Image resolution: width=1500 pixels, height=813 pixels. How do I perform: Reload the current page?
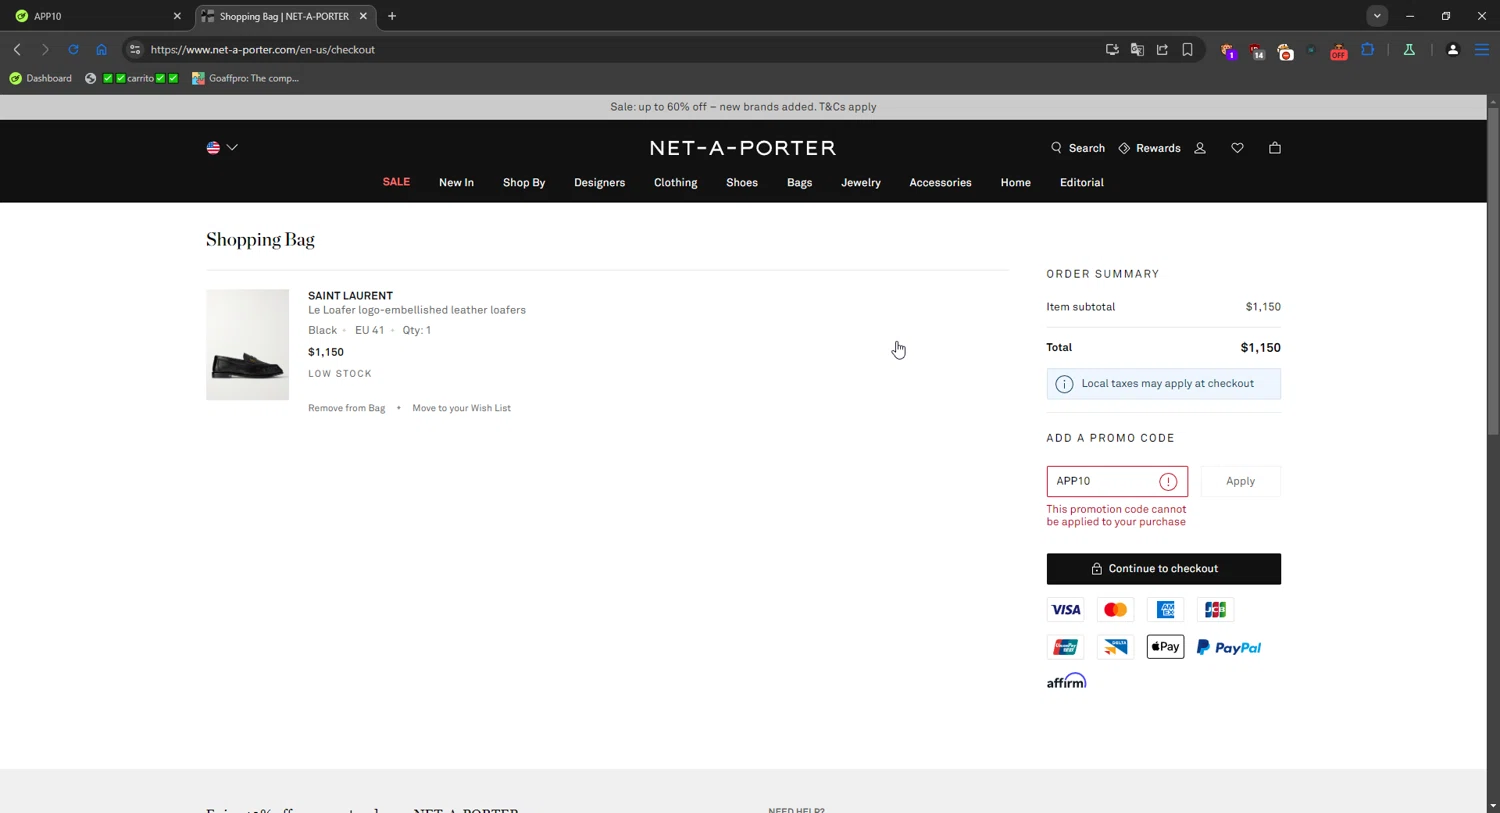pyautogui.click(x=73, y=49)
